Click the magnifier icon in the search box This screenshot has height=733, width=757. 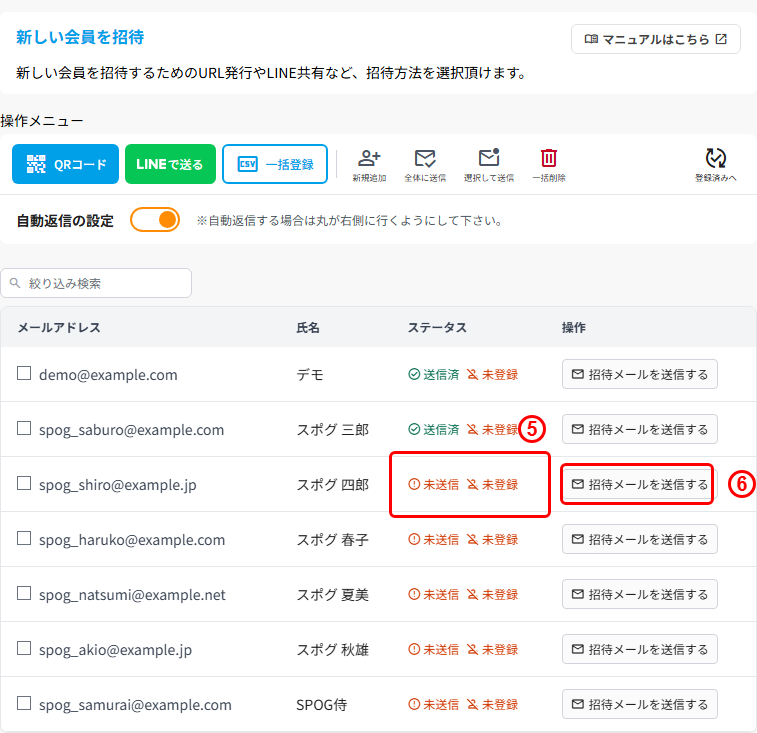15,283
